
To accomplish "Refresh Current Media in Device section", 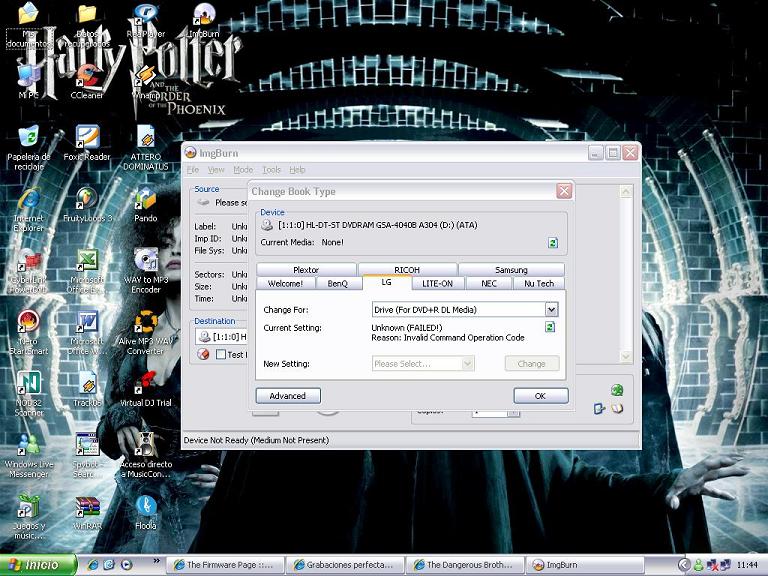I will click(552, 243).
